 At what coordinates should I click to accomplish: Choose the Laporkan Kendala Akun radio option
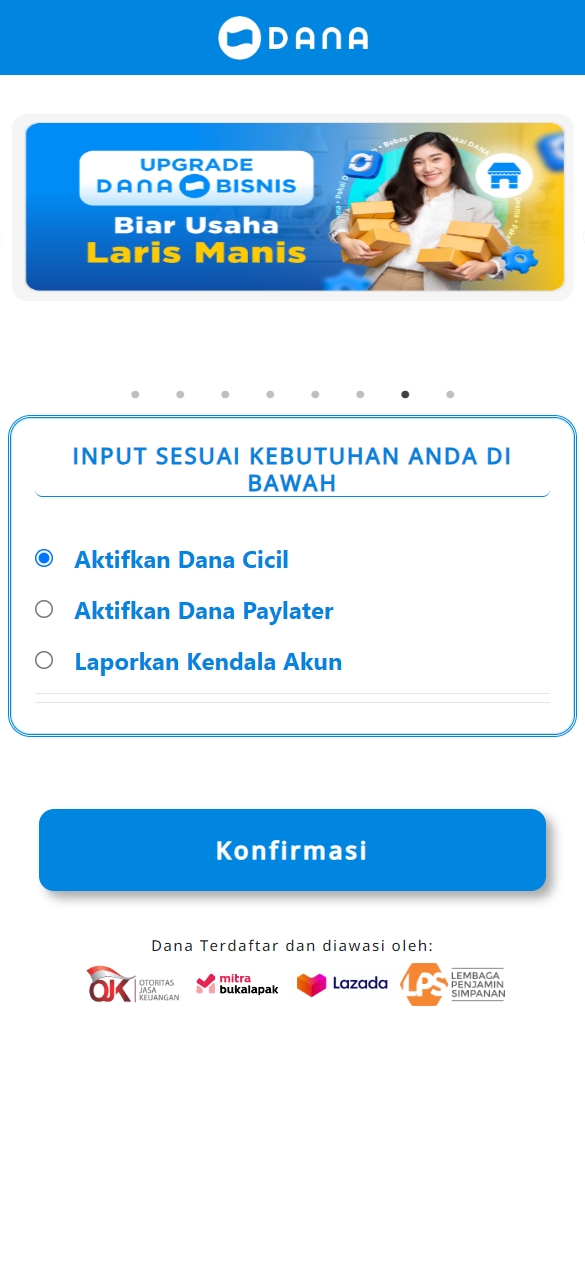(x=44, y=660)
